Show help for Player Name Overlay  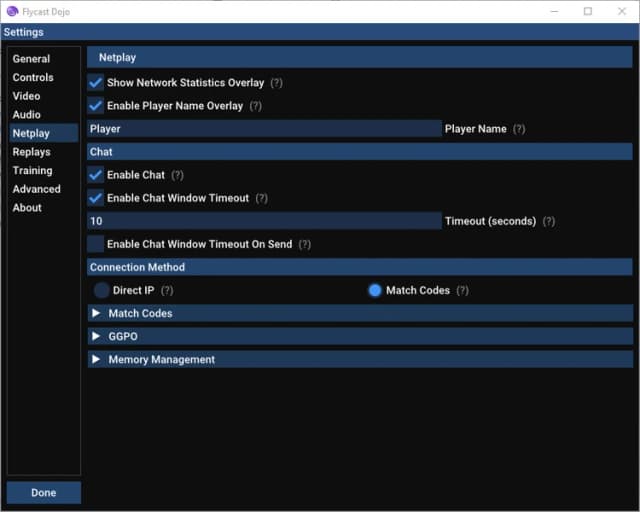(x=256, y=106)
